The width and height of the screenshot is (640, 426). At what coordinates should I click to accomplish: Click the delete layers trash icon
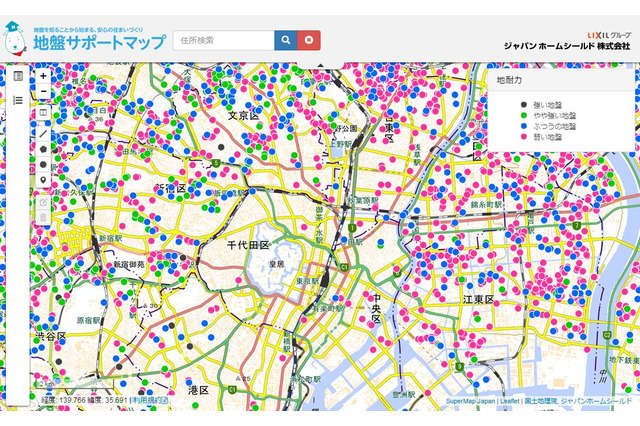(43, 217)
